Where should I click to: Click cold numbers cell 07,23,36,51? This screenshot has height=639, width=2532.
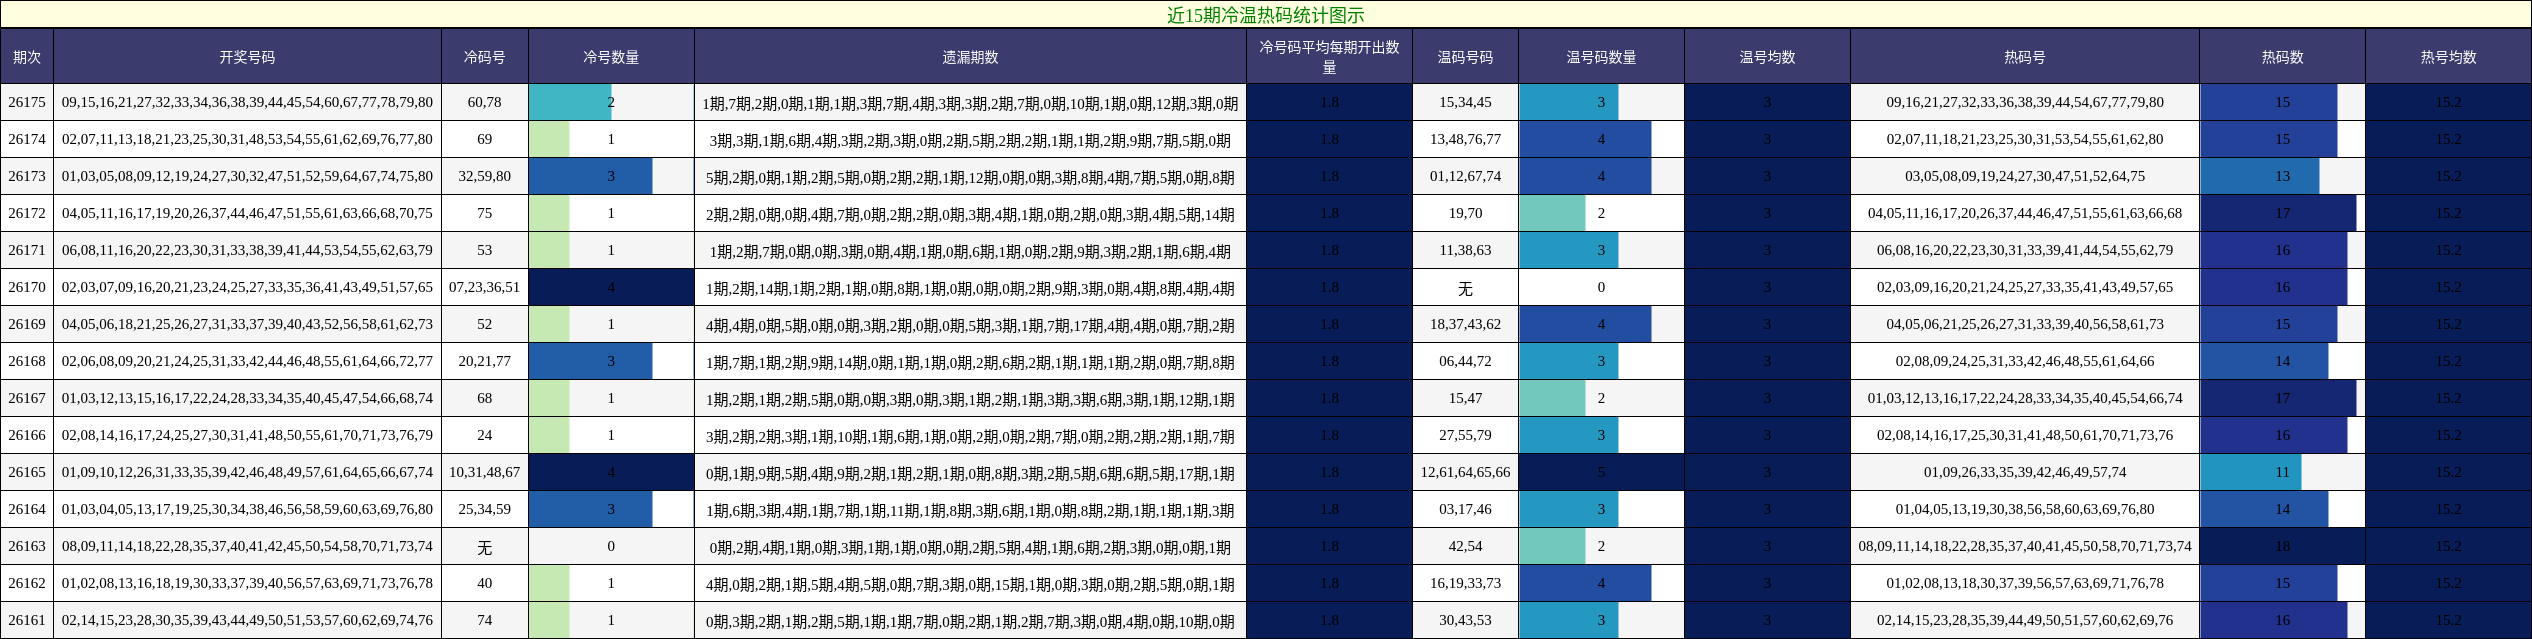pyautogui.click(x=484, y=287)
